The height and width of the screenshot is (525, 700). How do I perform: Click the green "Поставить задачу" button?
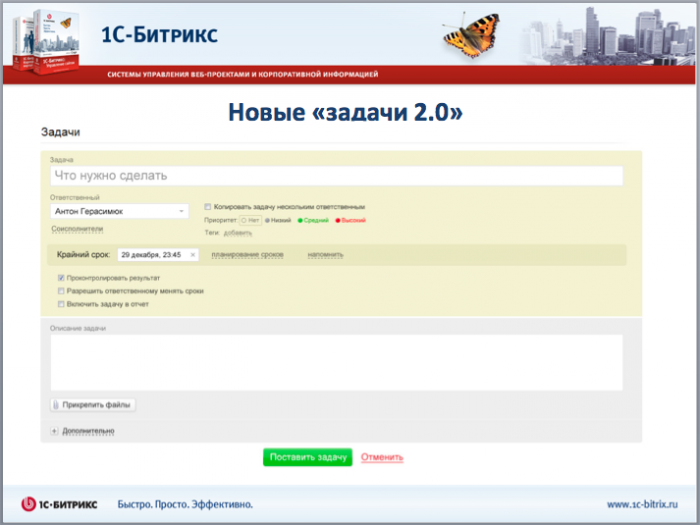pos(308,457)
